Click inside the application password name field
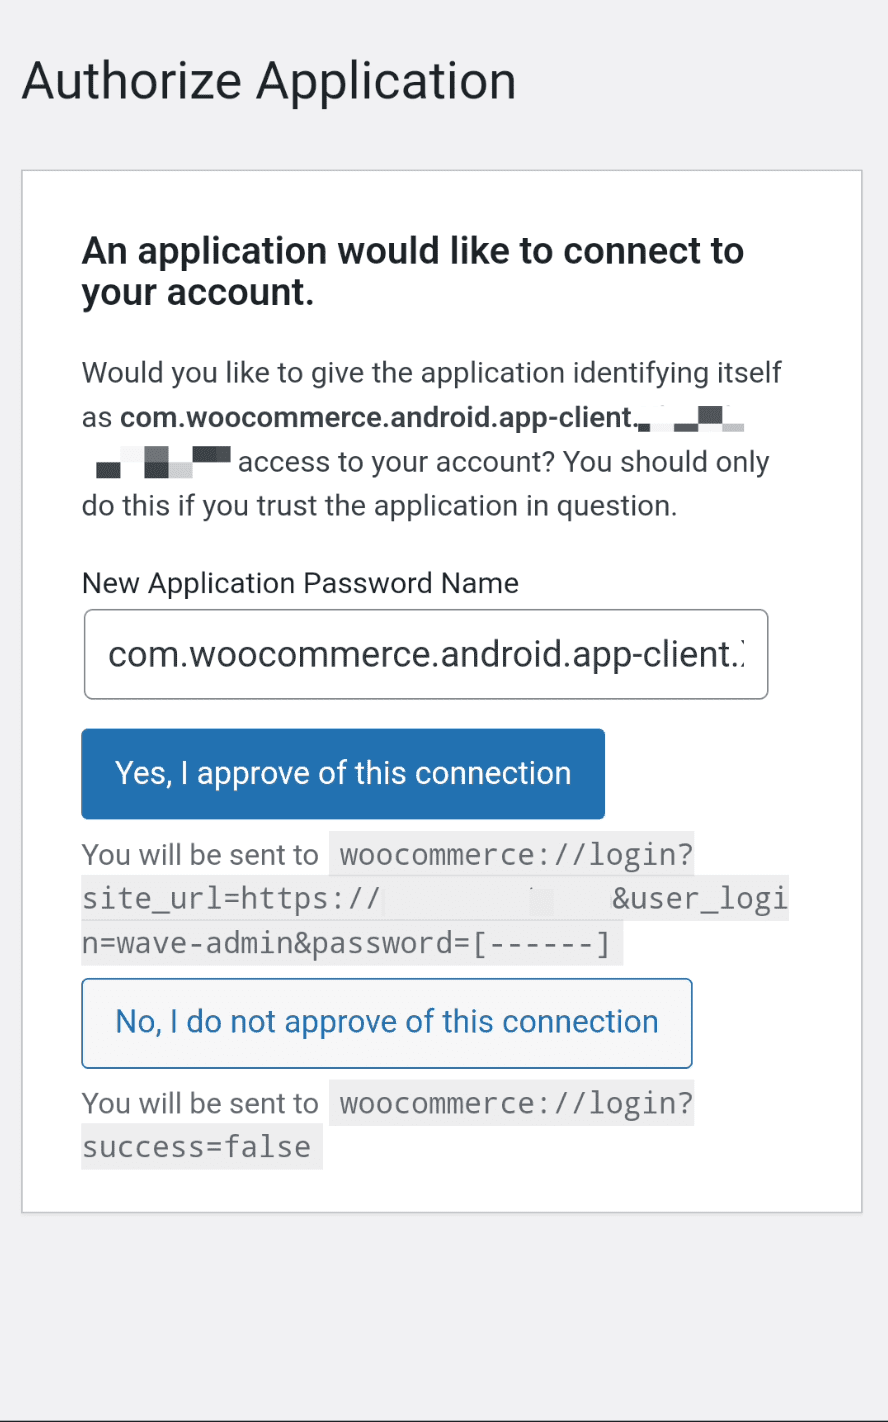The width and height of the screenshot is (888, 1422). (x=425, y=653)
